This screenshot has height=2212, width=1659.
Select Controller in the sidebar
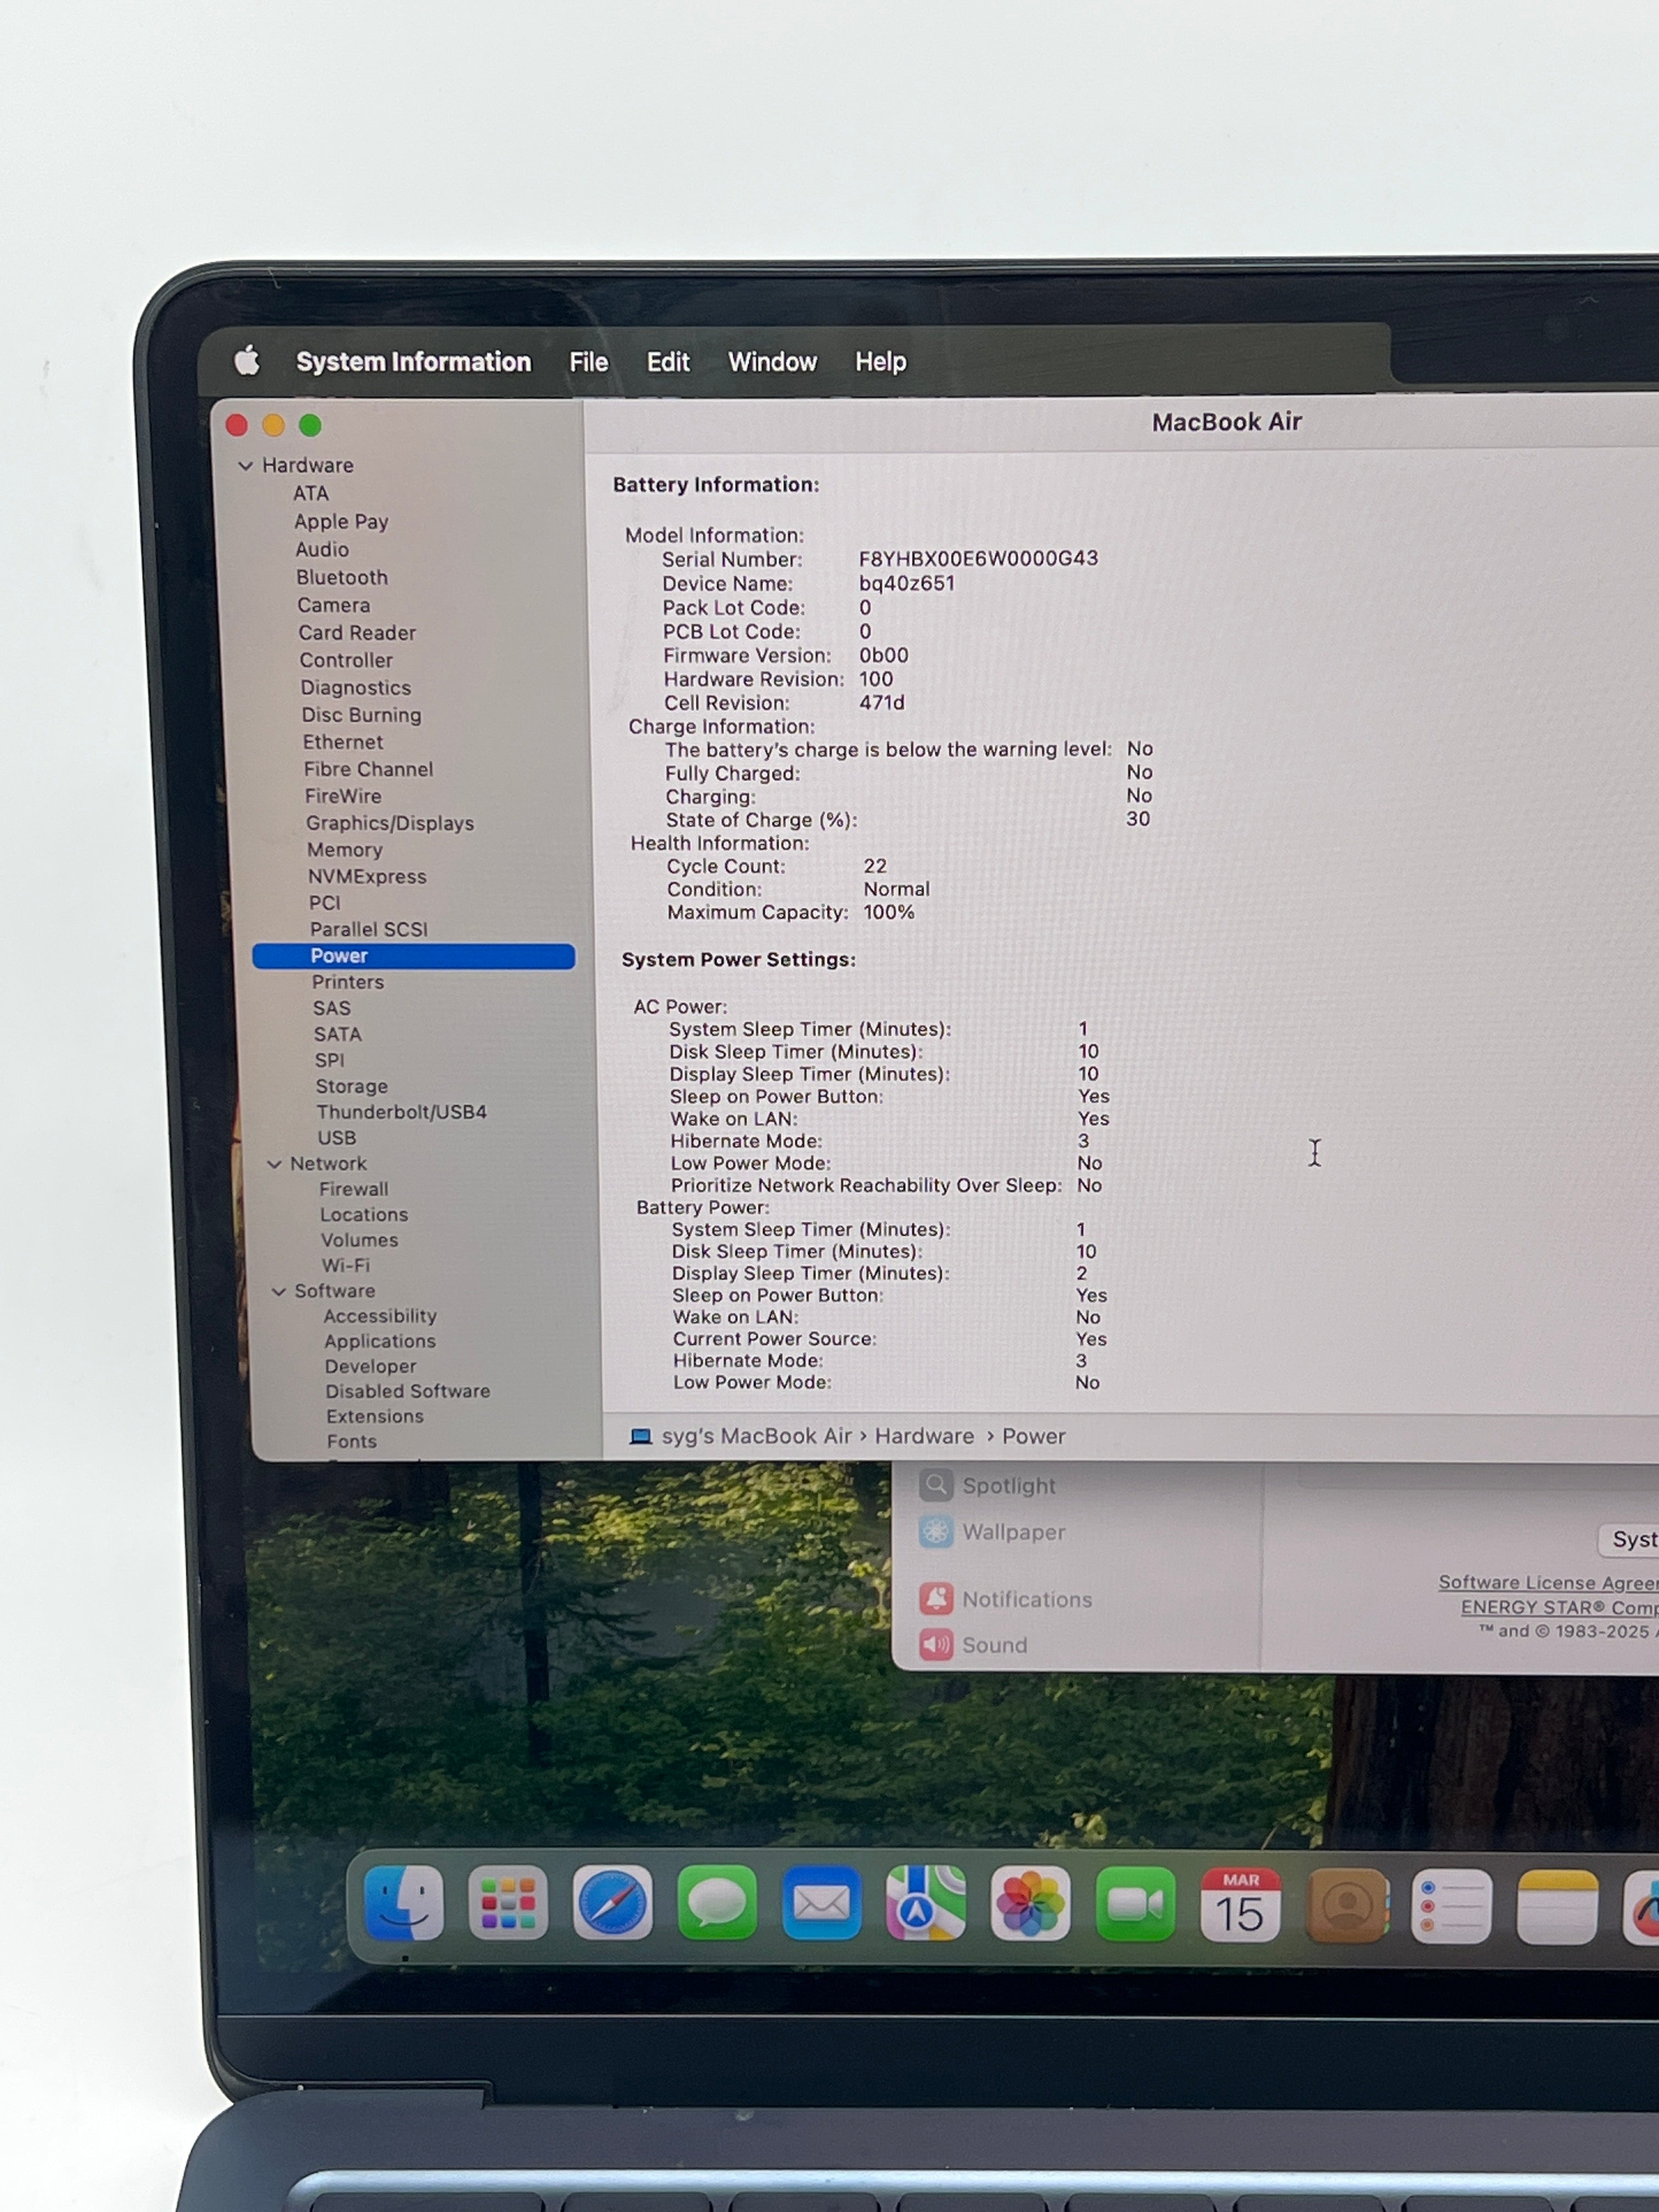(346, 660)
